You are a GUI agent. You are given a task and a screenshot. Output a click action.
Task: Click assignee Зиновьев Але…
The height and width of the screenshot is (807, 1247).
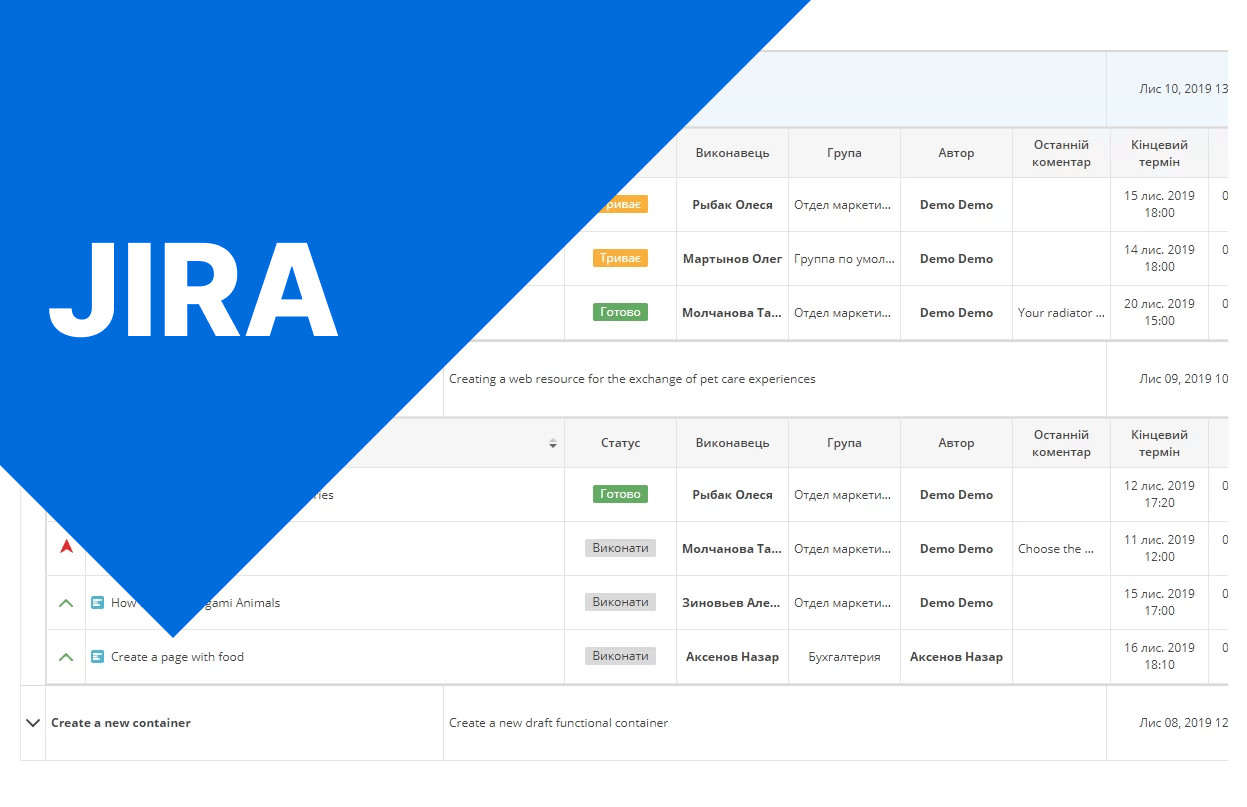[733, 603]
